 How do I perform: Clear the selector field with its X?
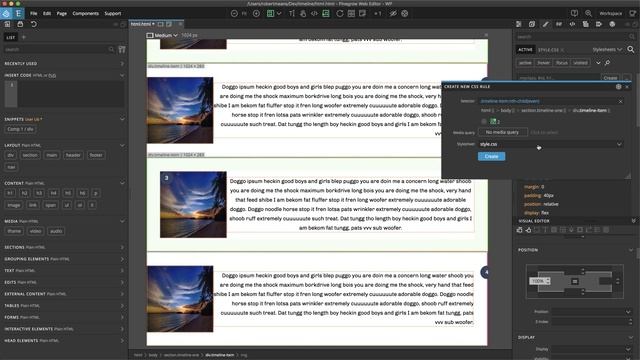click(620, 101)
